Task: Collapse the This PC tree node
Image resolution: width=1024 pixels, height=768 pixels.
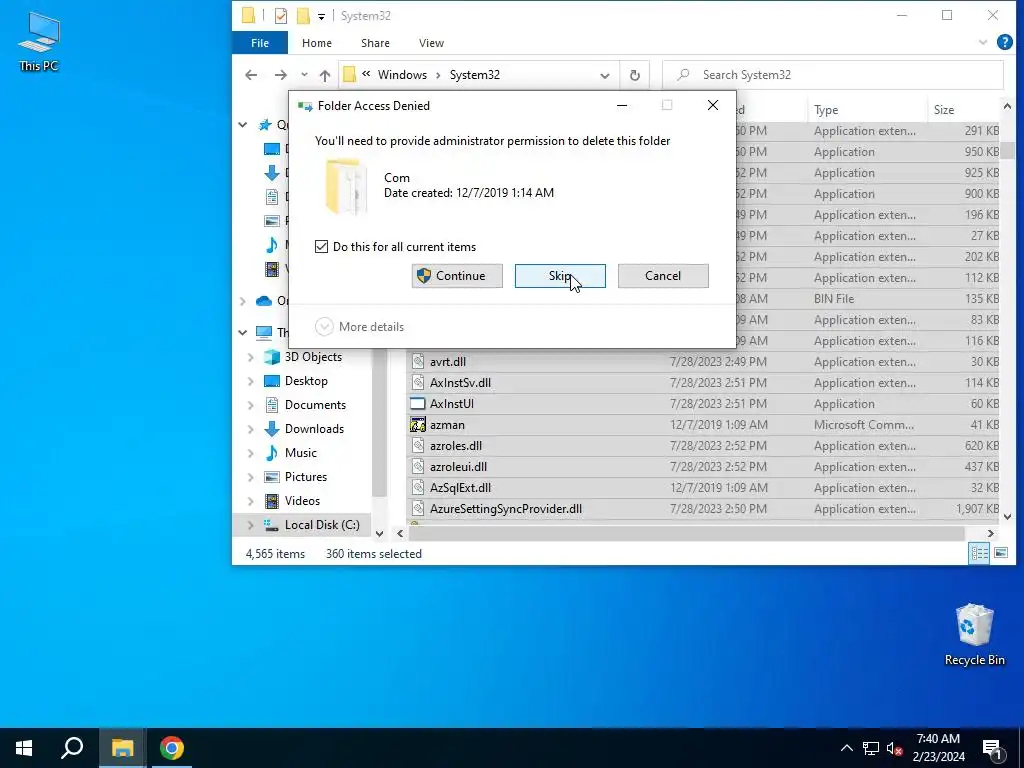Action: click(243, 332)
